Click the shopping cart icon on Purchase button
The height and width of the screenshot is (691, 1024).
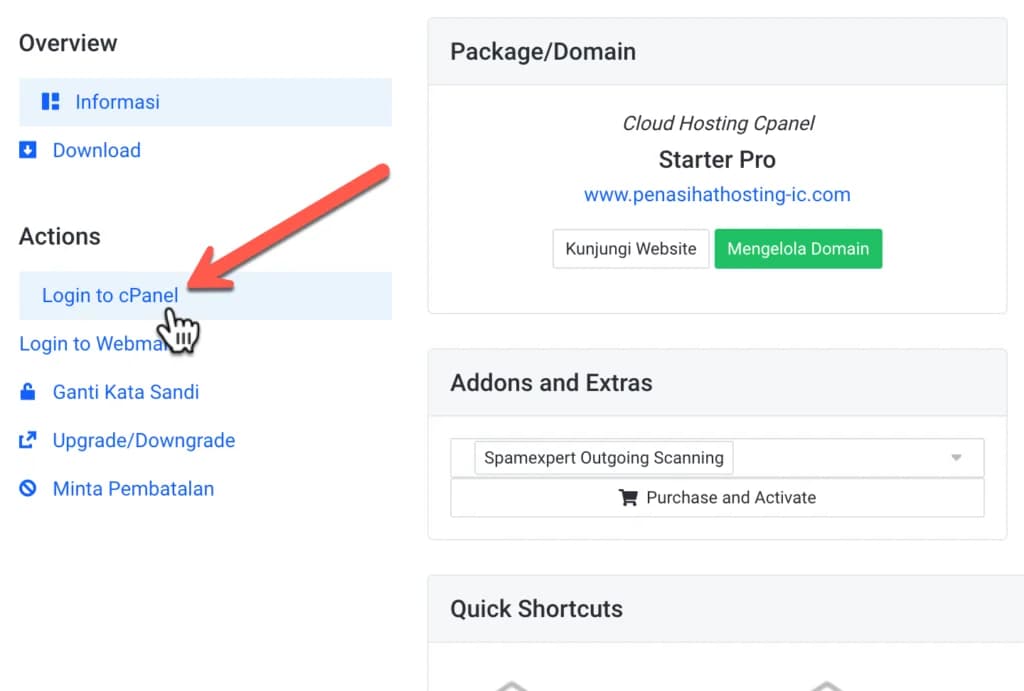[628, 497]
